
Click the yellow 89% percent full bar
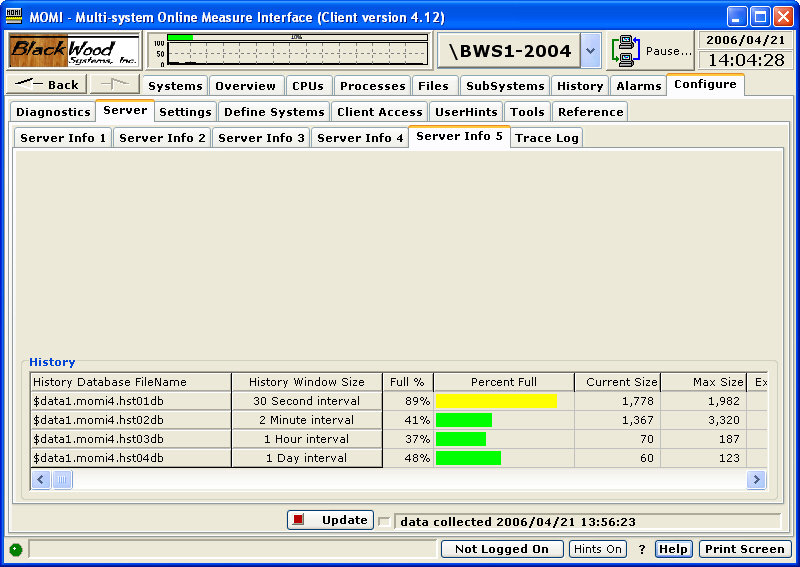pyautogui.click(x=496, y=401)
